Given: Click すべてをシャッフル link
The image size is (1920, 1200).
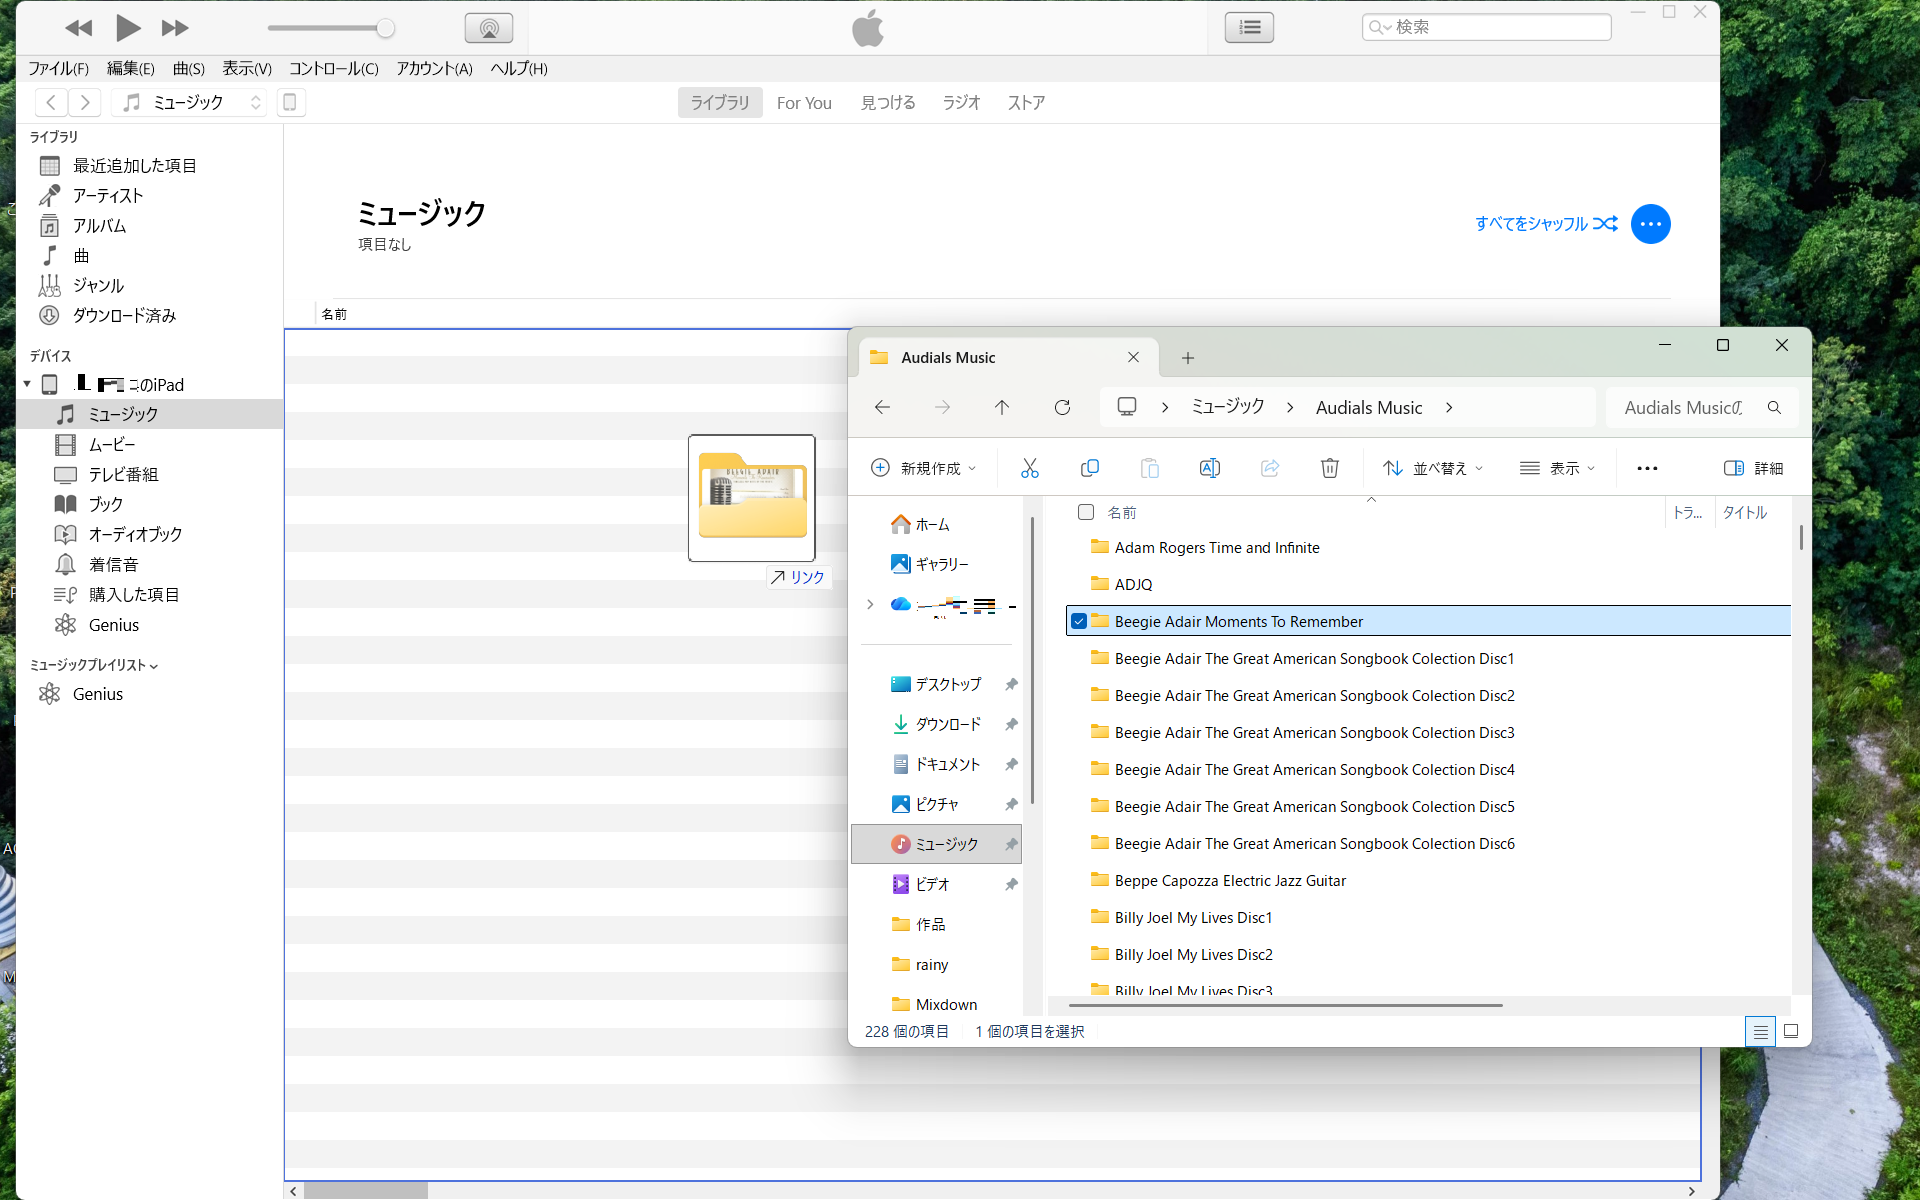Looking at the screenshot, I should (1546, 224).
